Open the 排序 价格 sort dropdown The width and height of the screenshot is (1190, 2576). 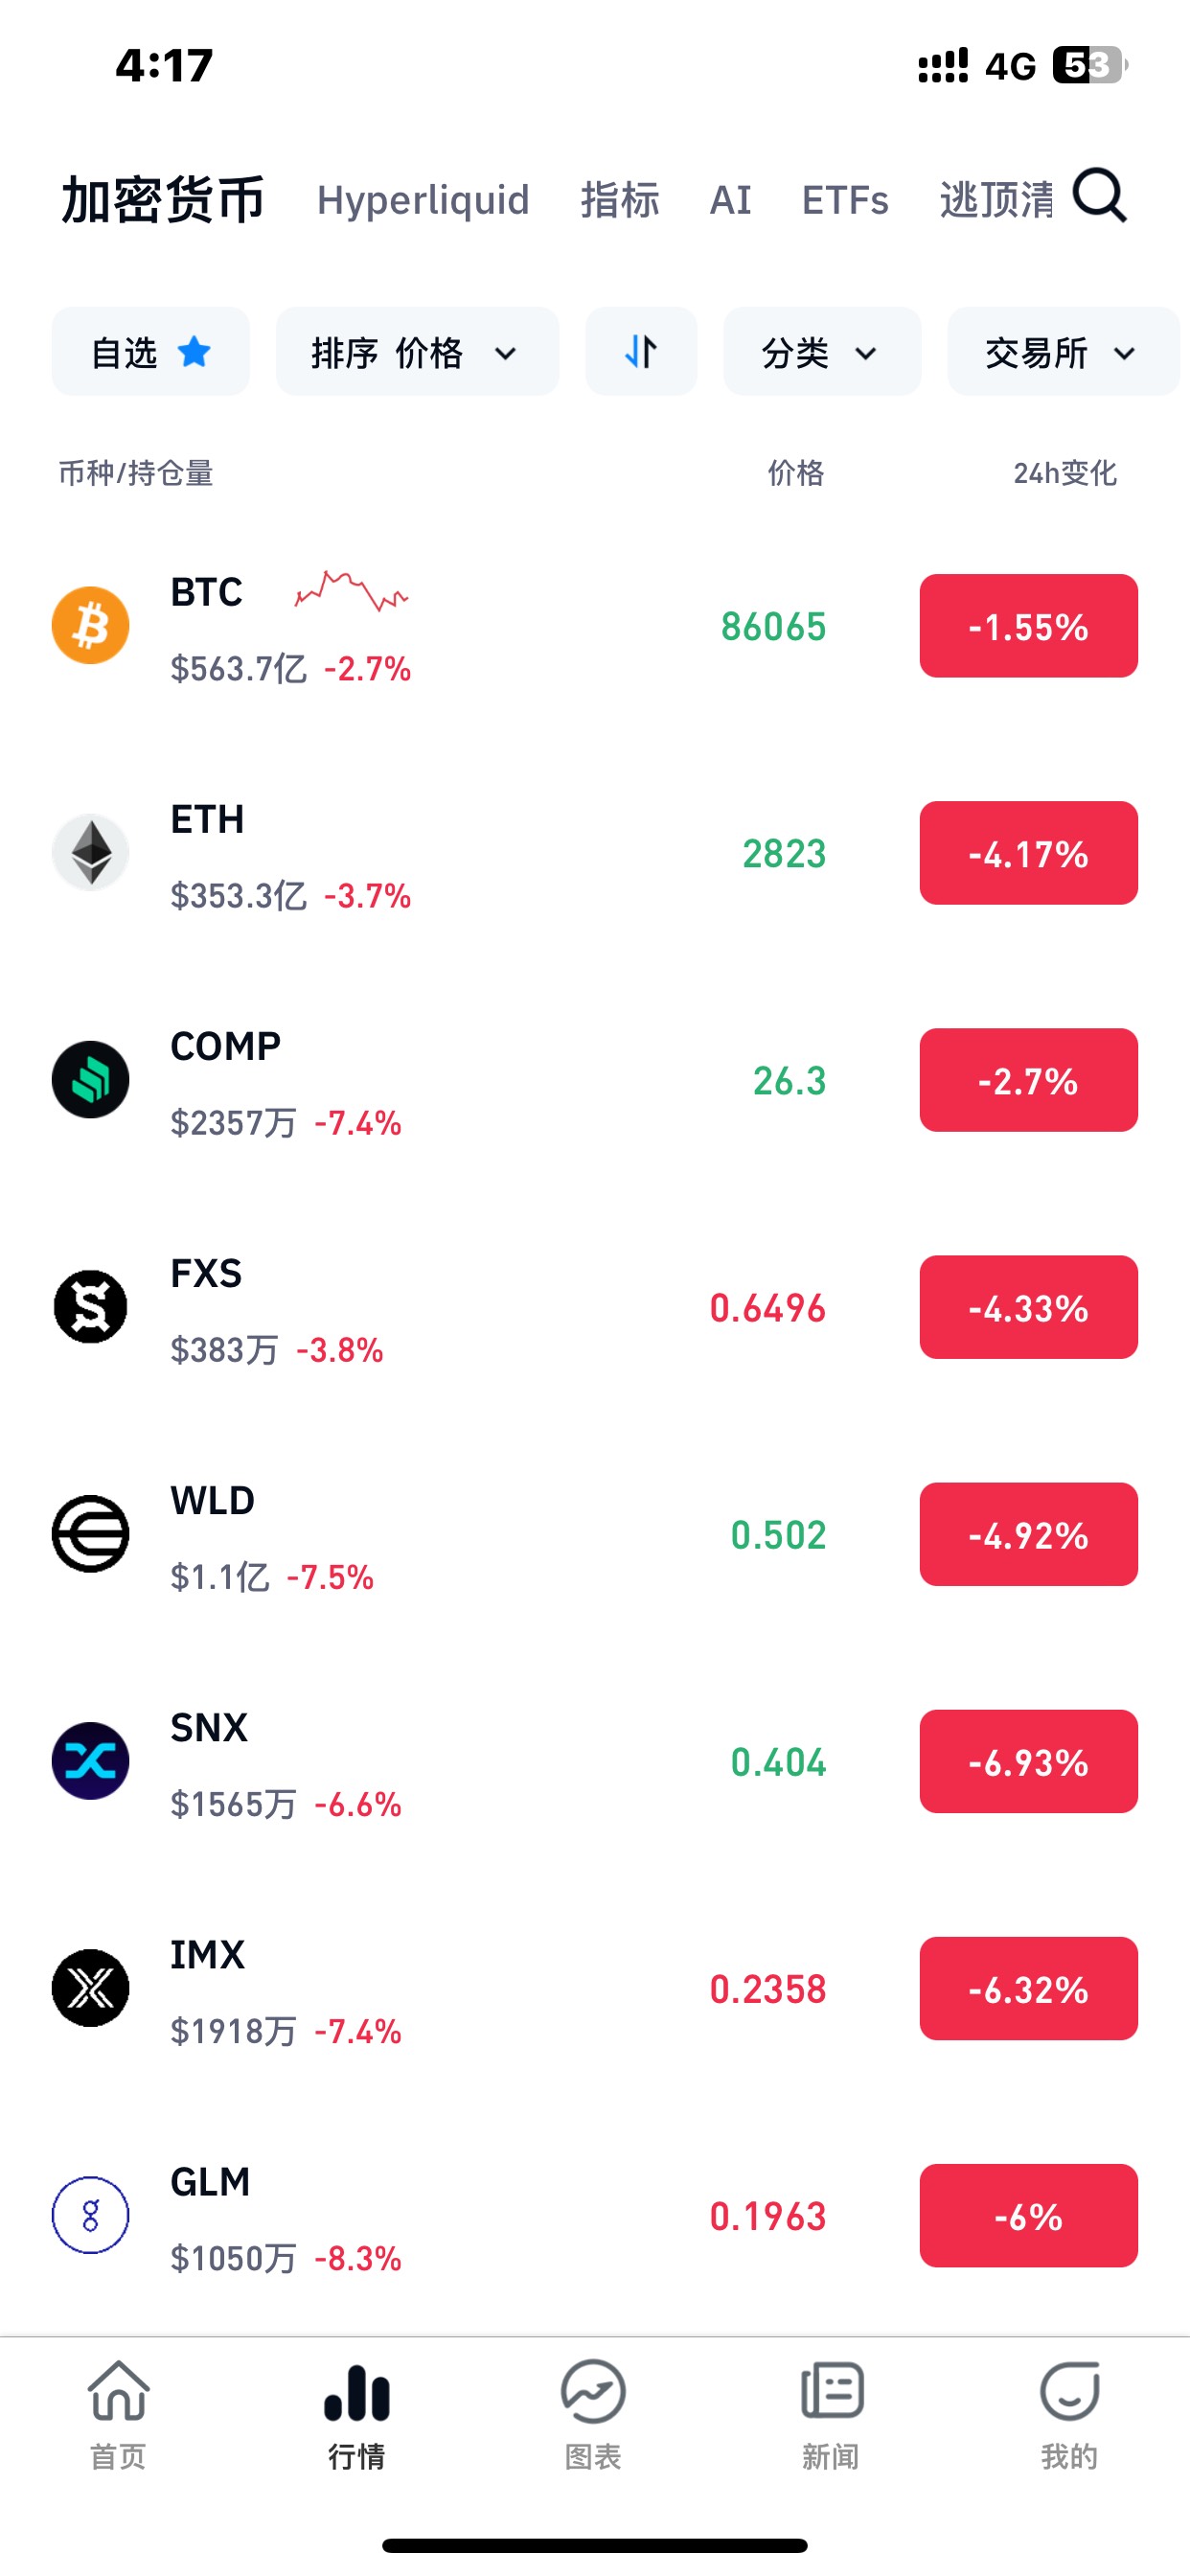point(417,352)
